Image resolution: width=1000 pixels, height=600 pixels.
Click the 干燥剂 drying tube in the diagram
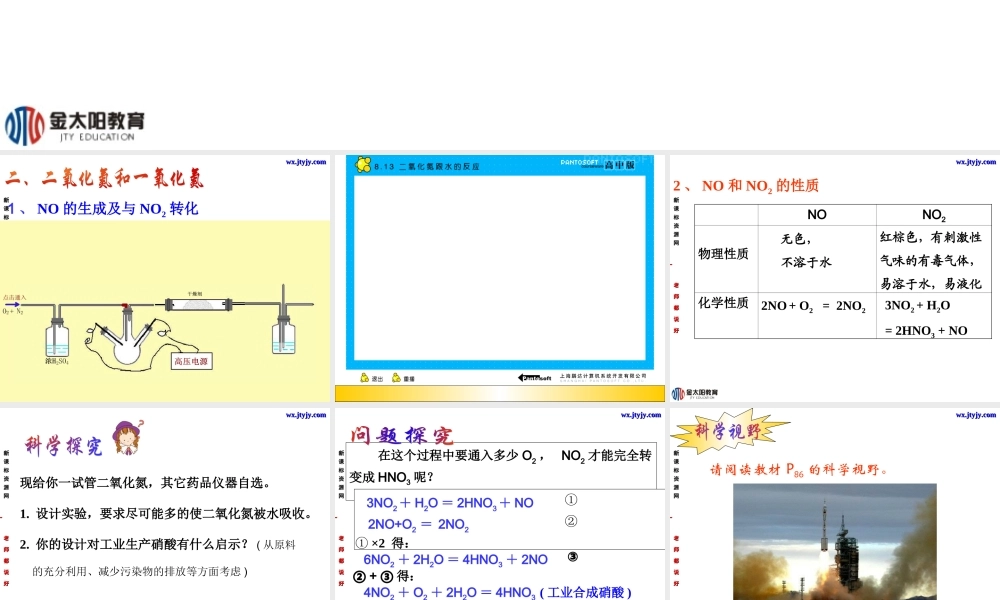tap(198, 304)
